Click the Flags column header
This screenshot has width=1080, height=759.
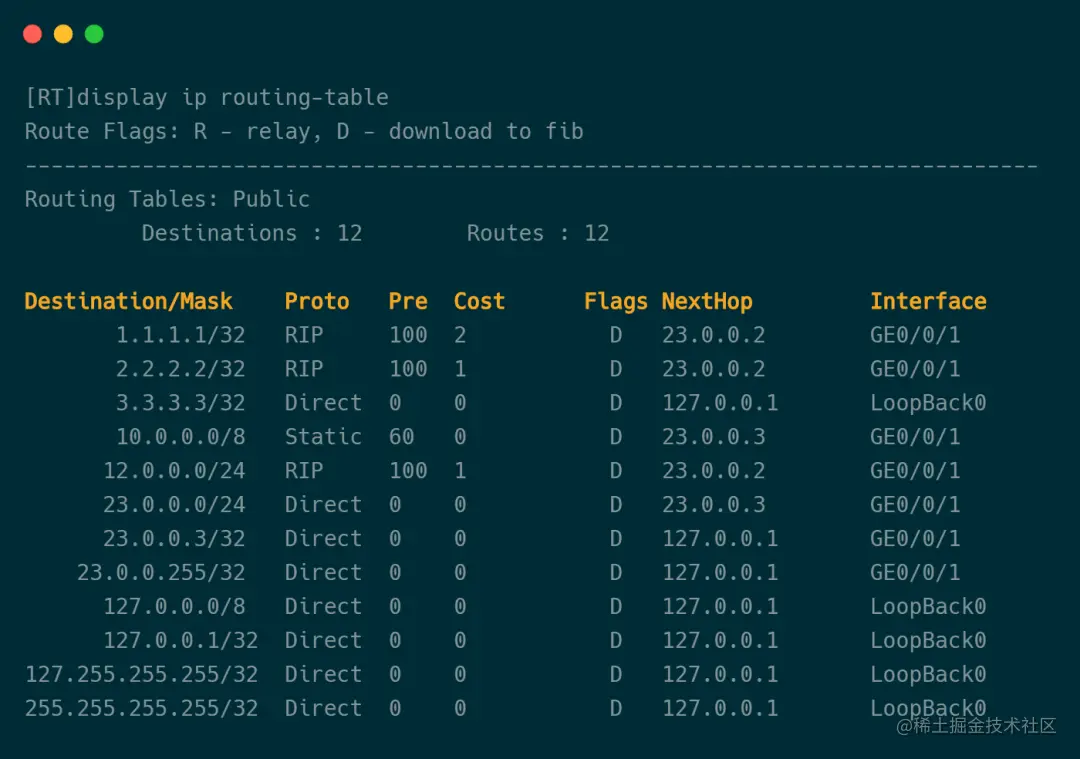point(616,301)
